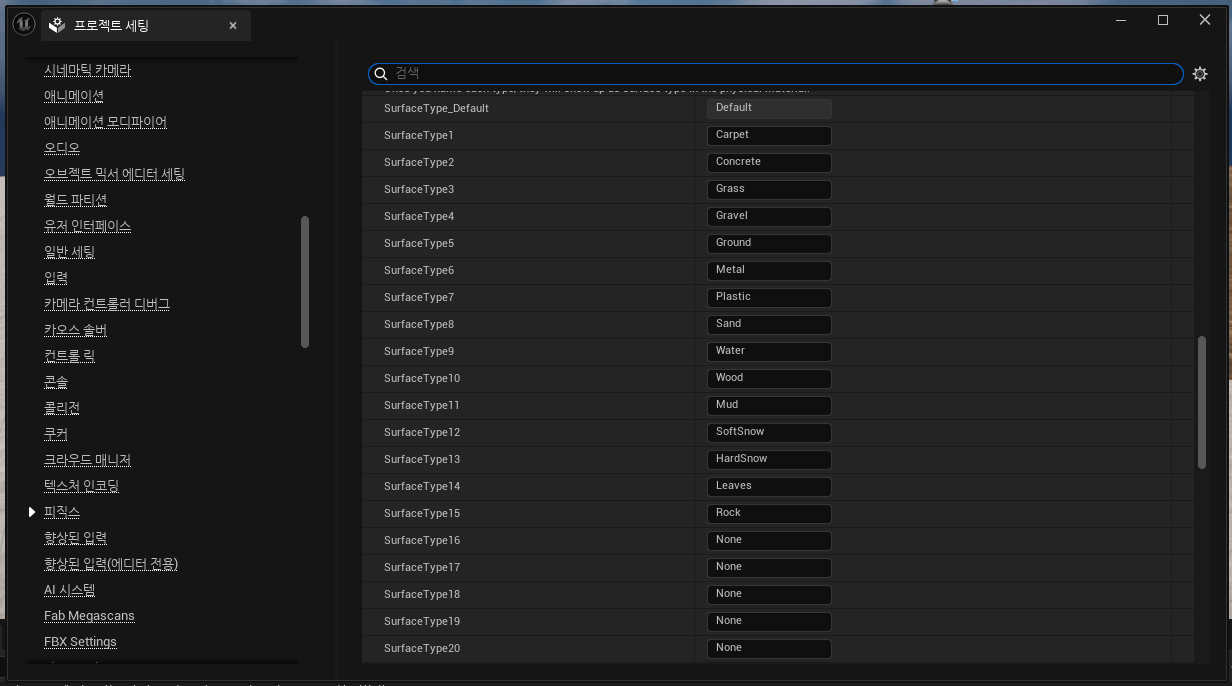
Task: Open 향상된 입력(에디터 전용) settings
Action: tap(111, 564)
